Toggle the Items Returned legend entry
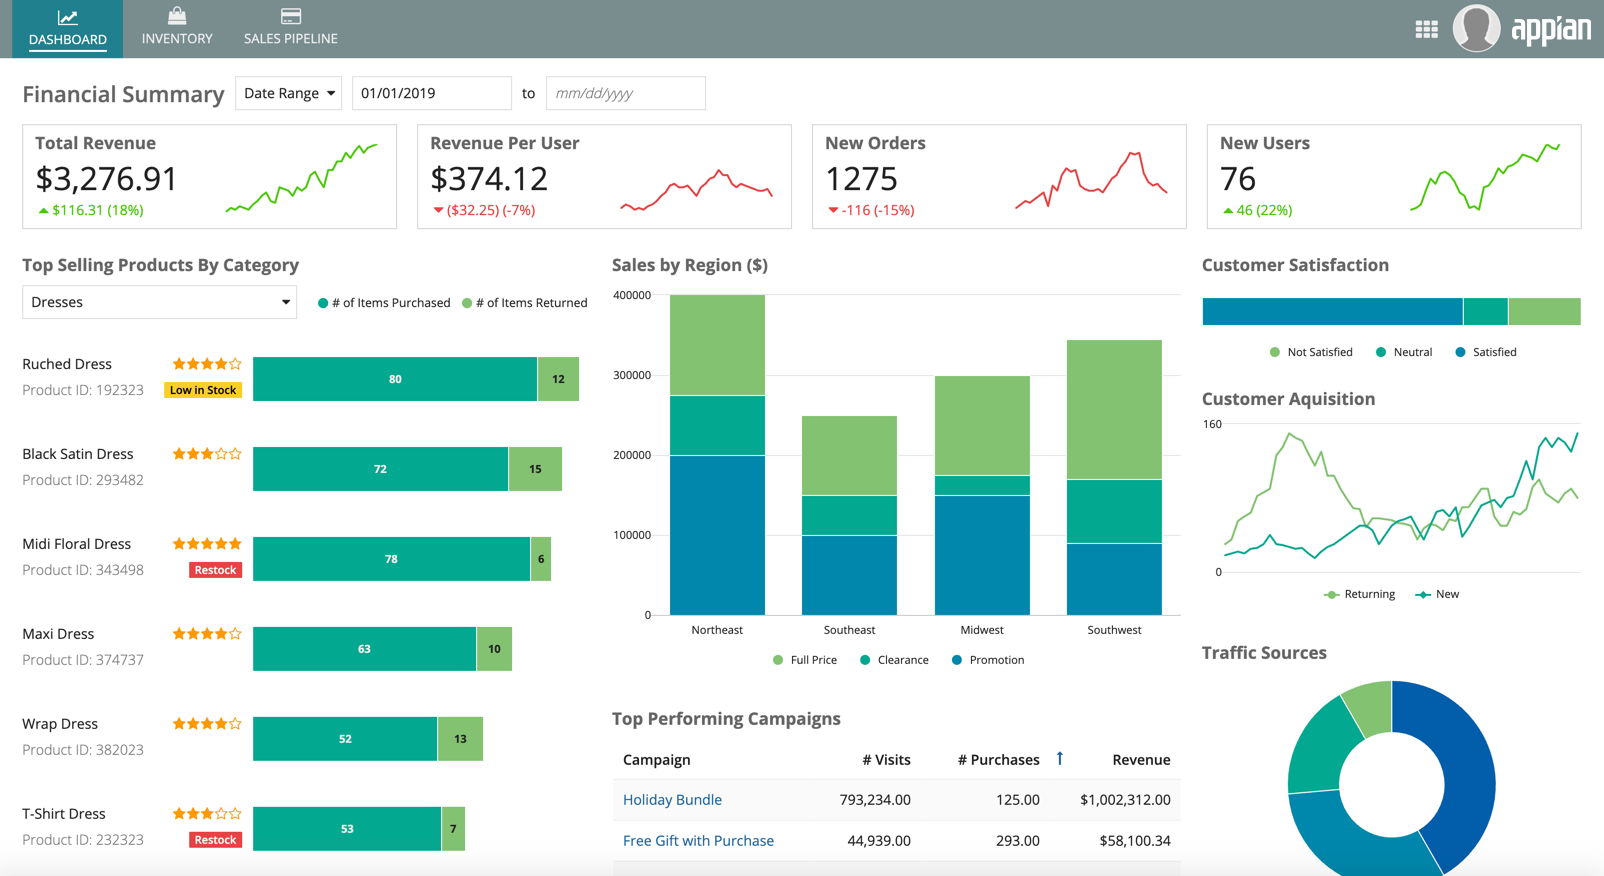1604x876 pixels. [524, 303]
